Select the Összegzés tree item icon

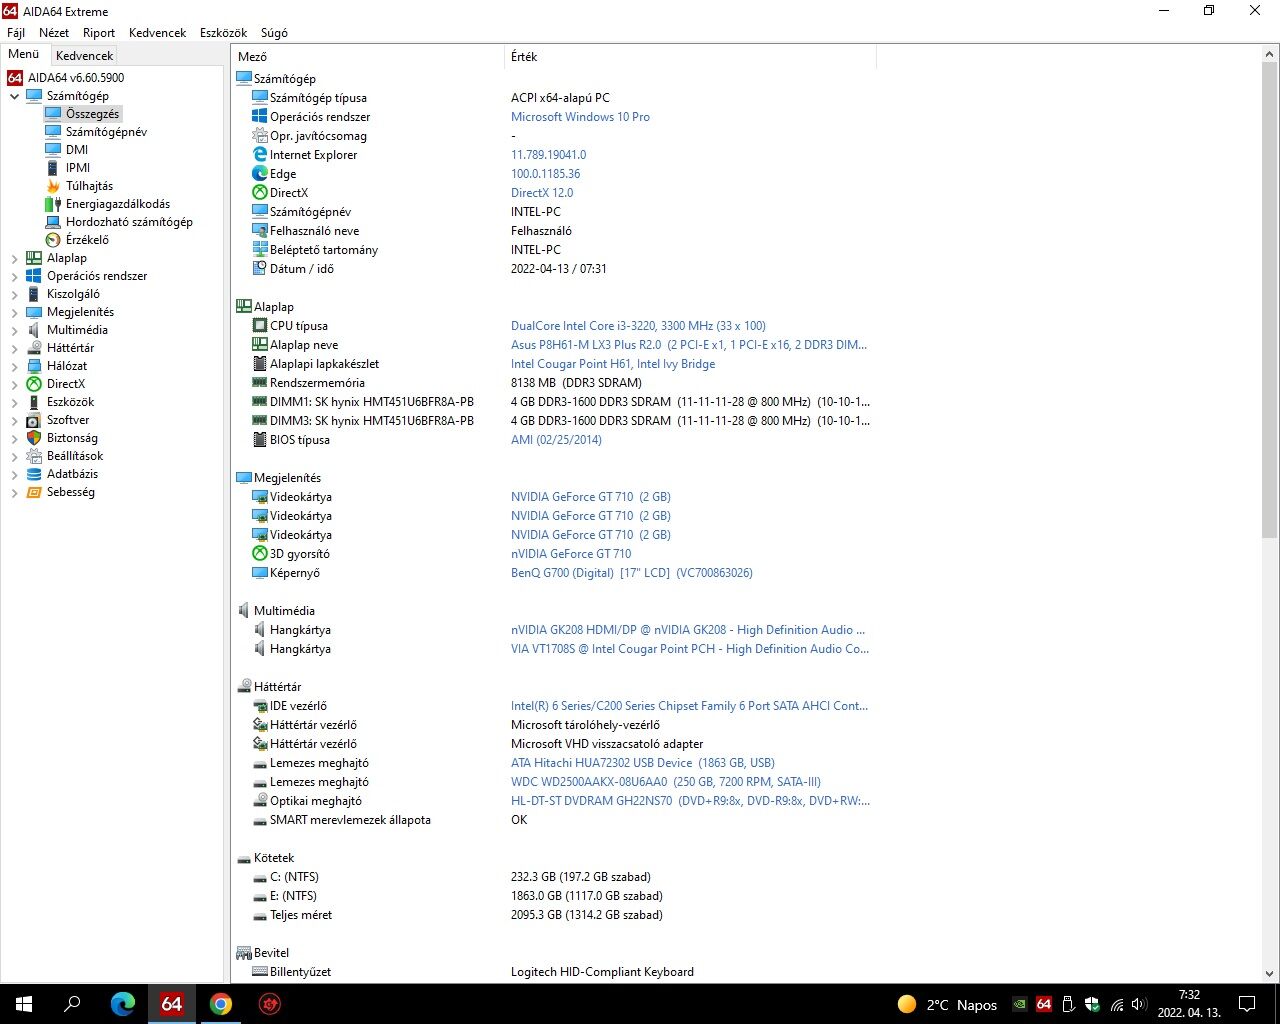click(53, 114)
